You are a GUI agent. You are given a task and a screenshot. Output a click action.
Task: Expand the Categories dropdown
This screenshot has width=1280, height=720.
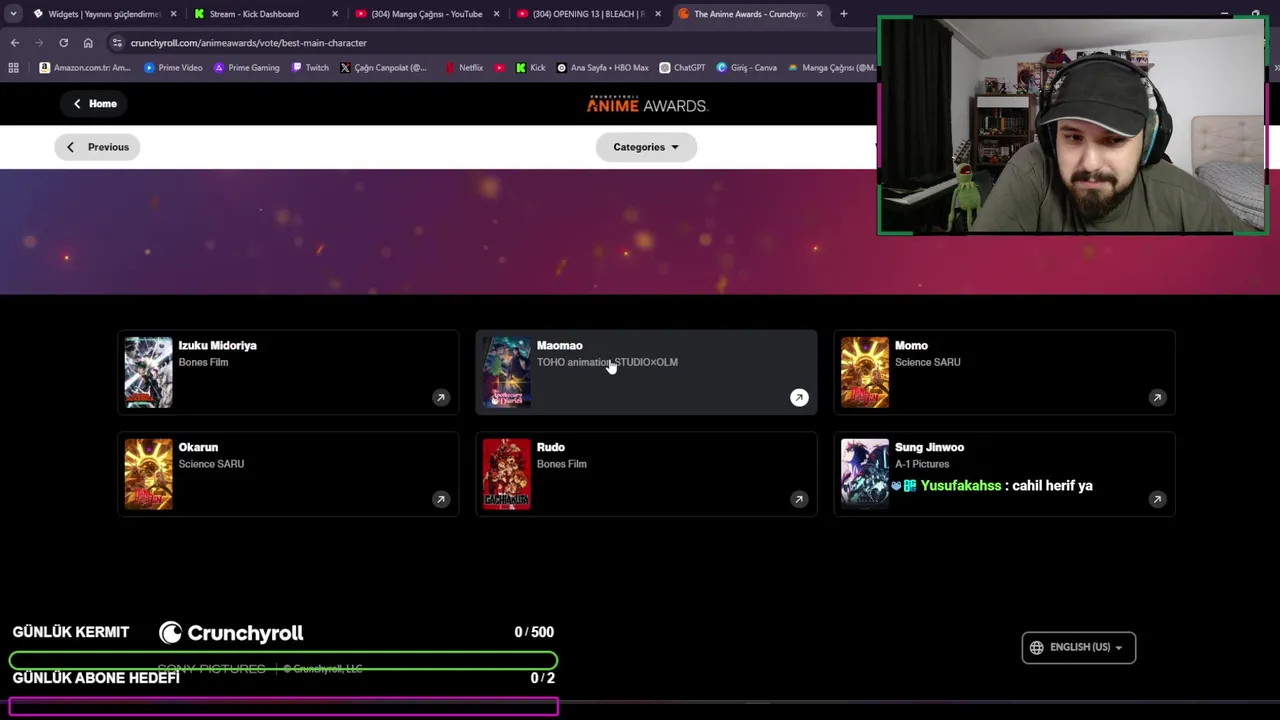pos(646,147)
